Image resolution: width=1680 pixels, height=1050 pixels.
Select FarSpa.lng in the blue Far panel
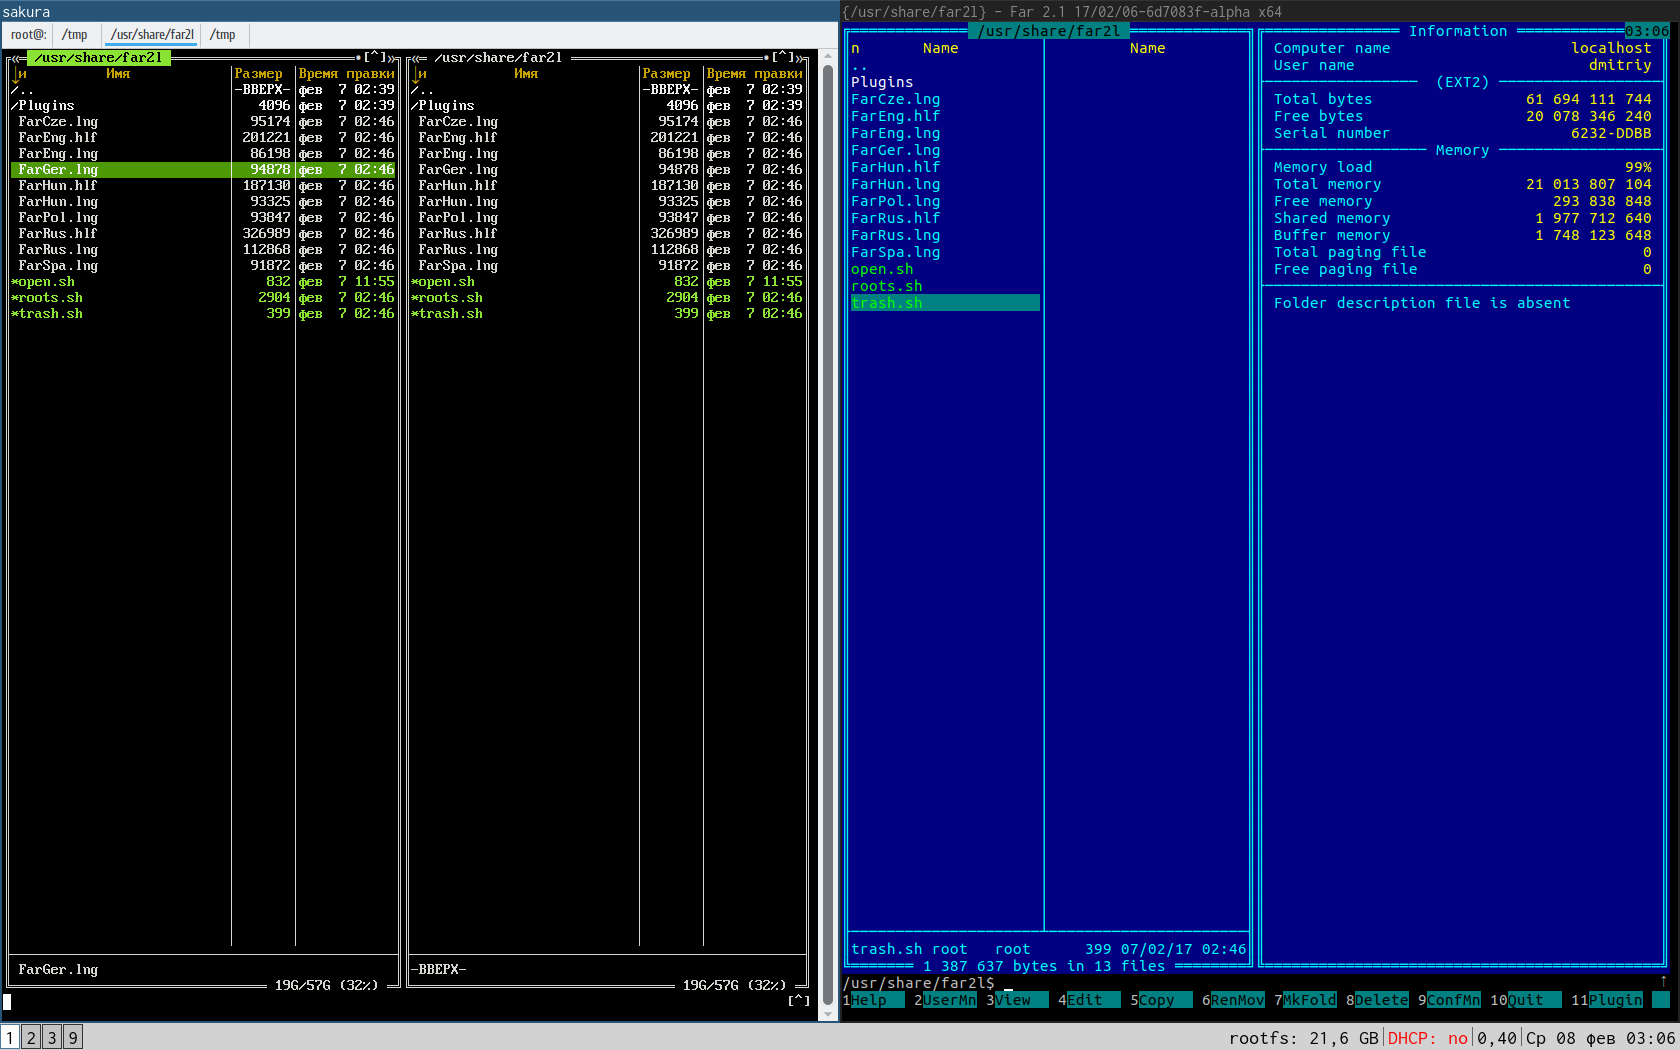coord(896,252)
